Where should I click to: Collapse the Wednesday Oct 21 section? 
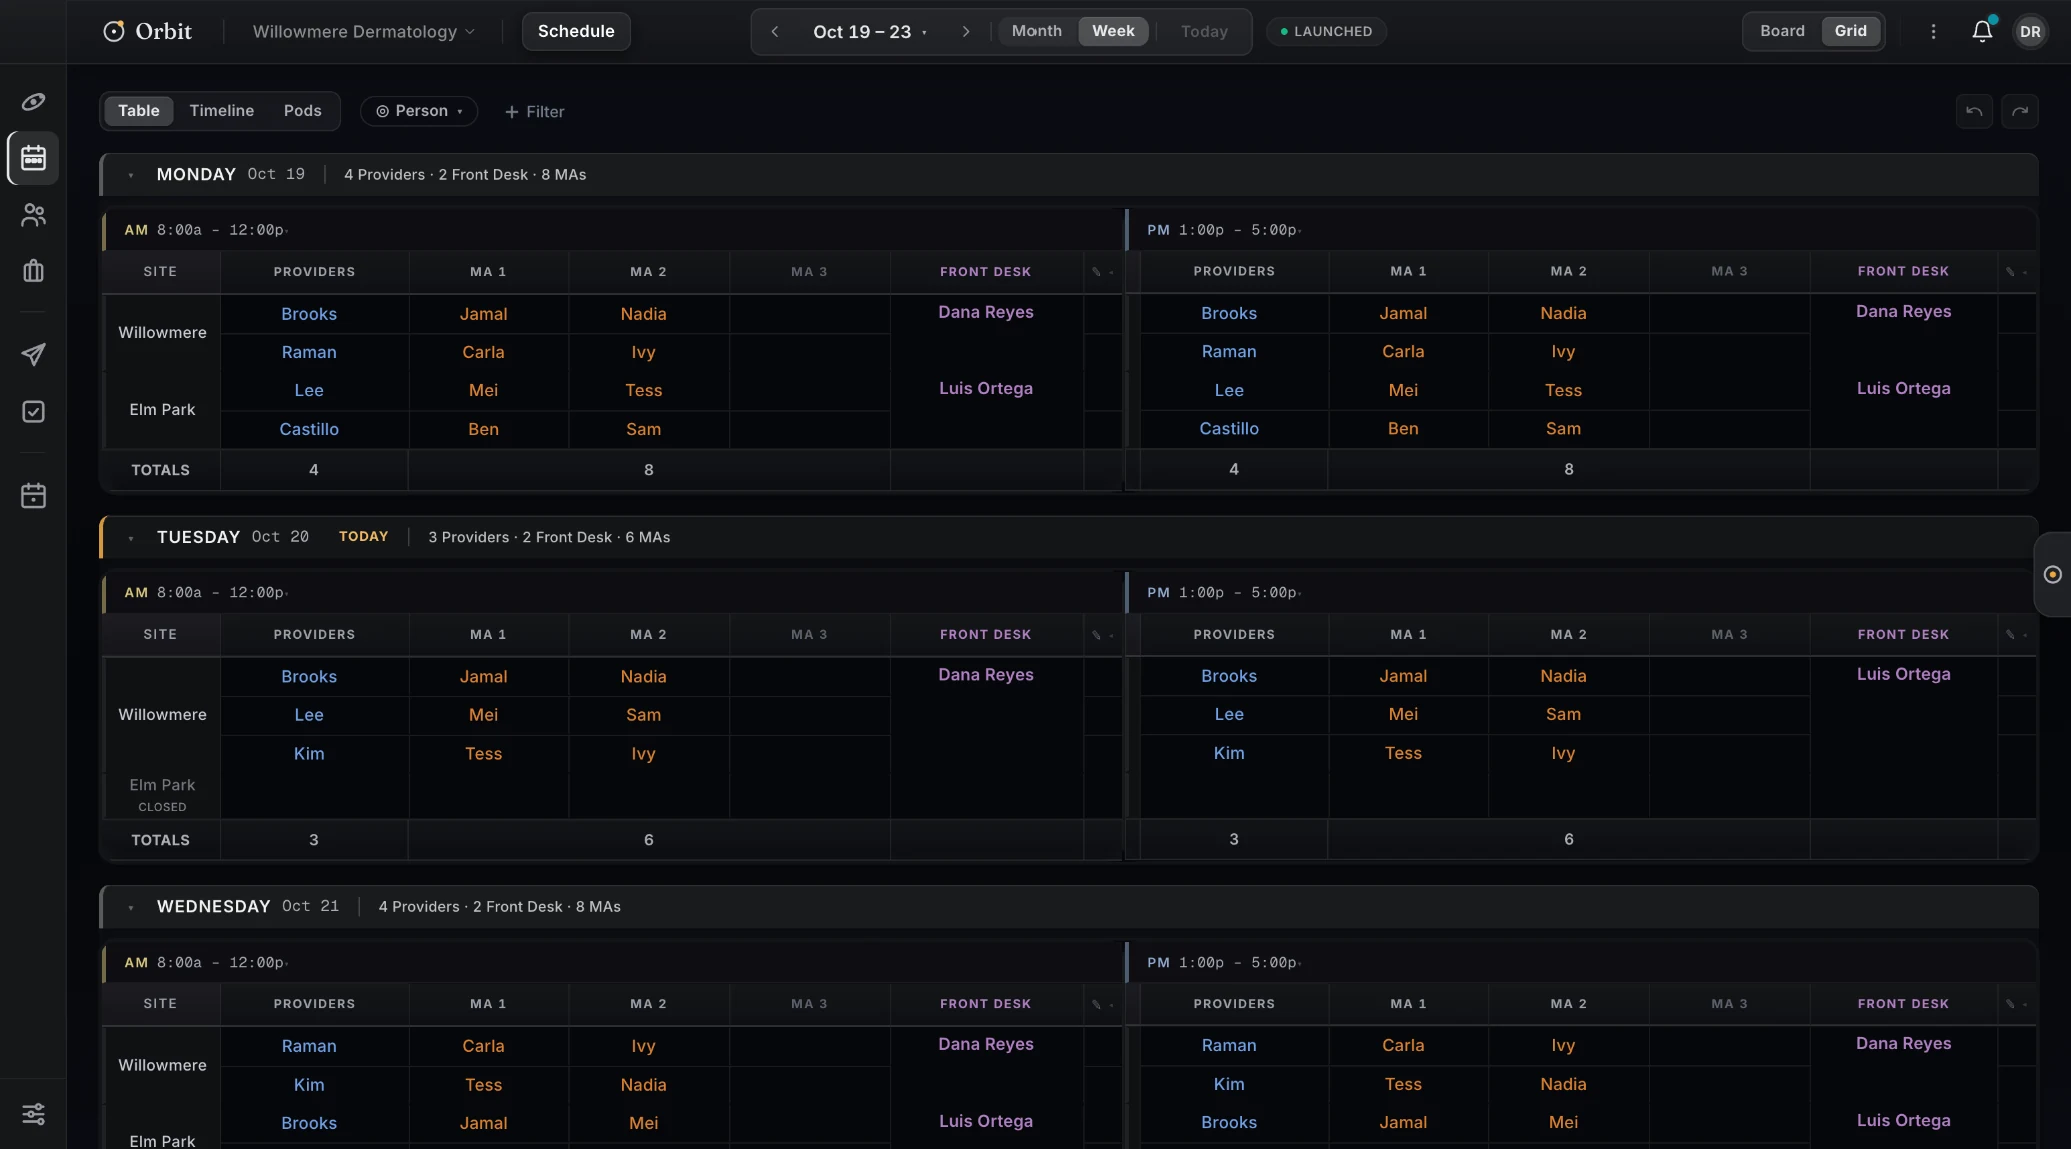click(131, 908)
